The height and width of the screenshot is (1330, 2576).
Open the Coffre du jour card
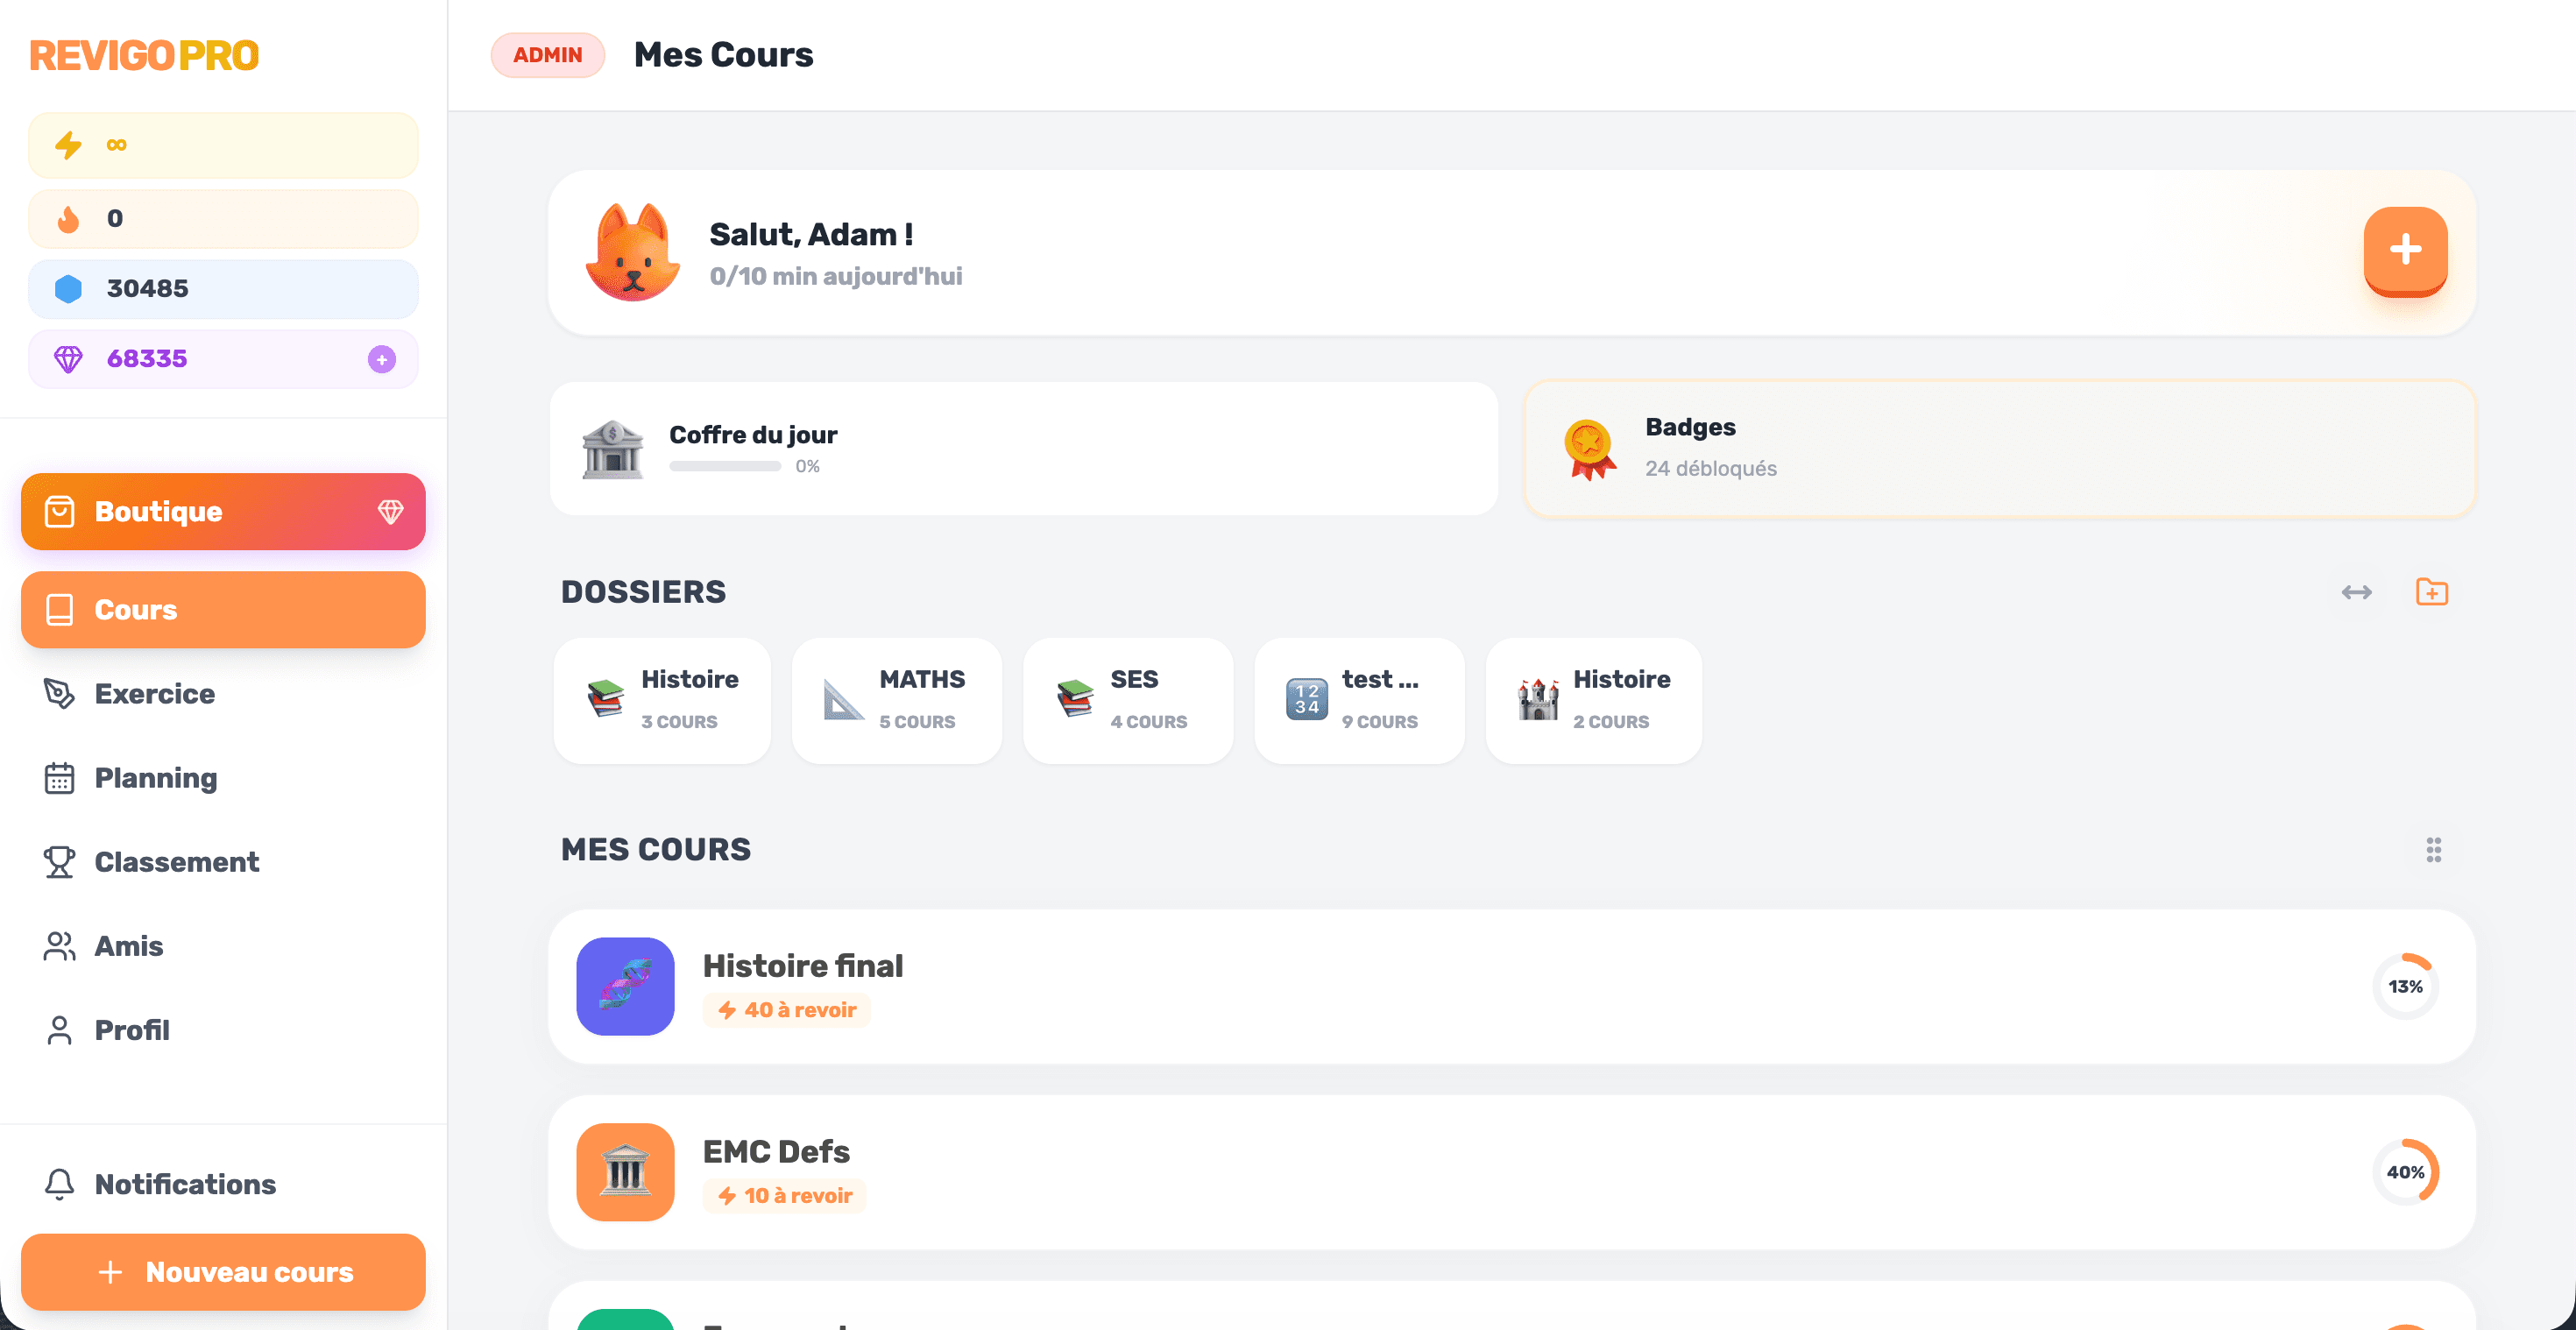(1024, 449)
